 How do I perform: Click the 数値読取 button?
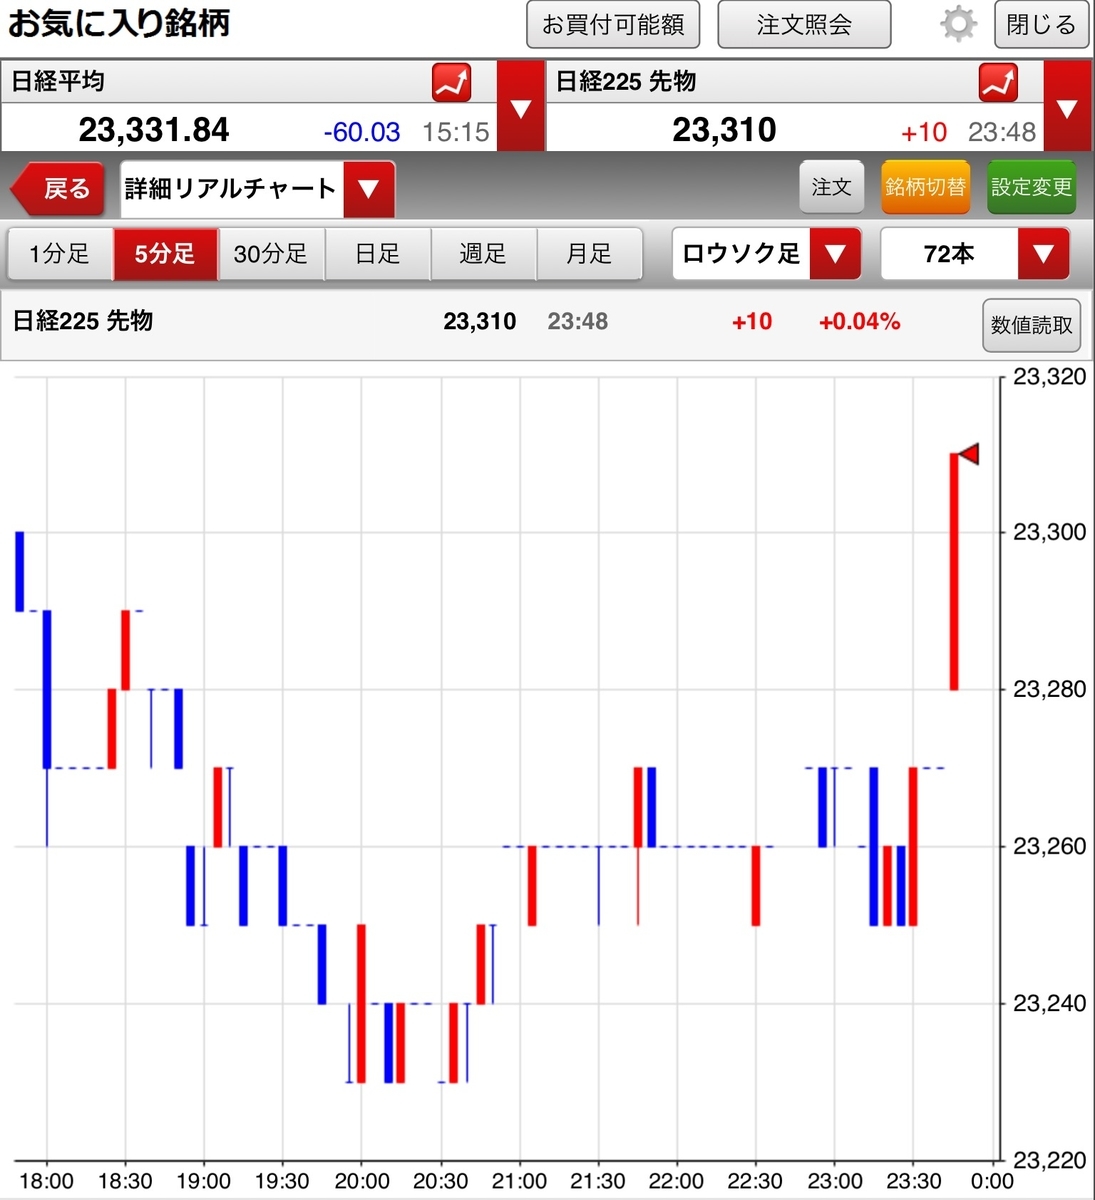[x=1031, y=325]
